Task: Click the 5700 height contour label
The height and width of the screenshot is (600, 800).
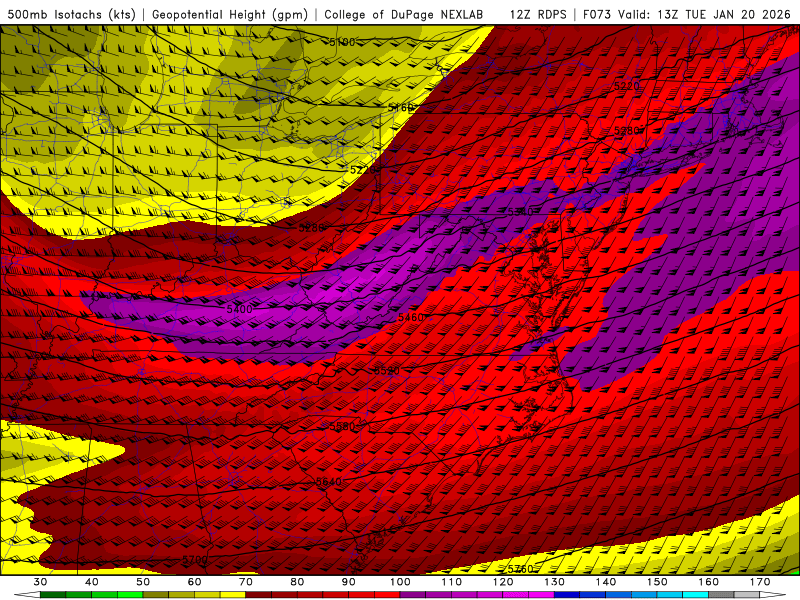Action: (195, 560)
